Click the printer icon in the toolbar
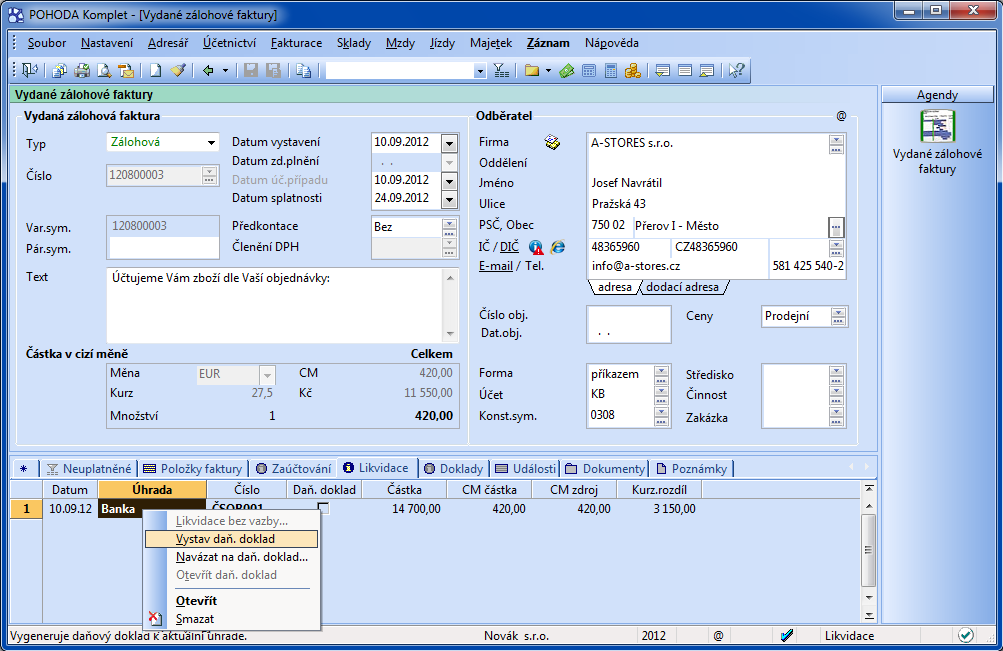The width and height of the screenshot is (1003, 651). 82,70
